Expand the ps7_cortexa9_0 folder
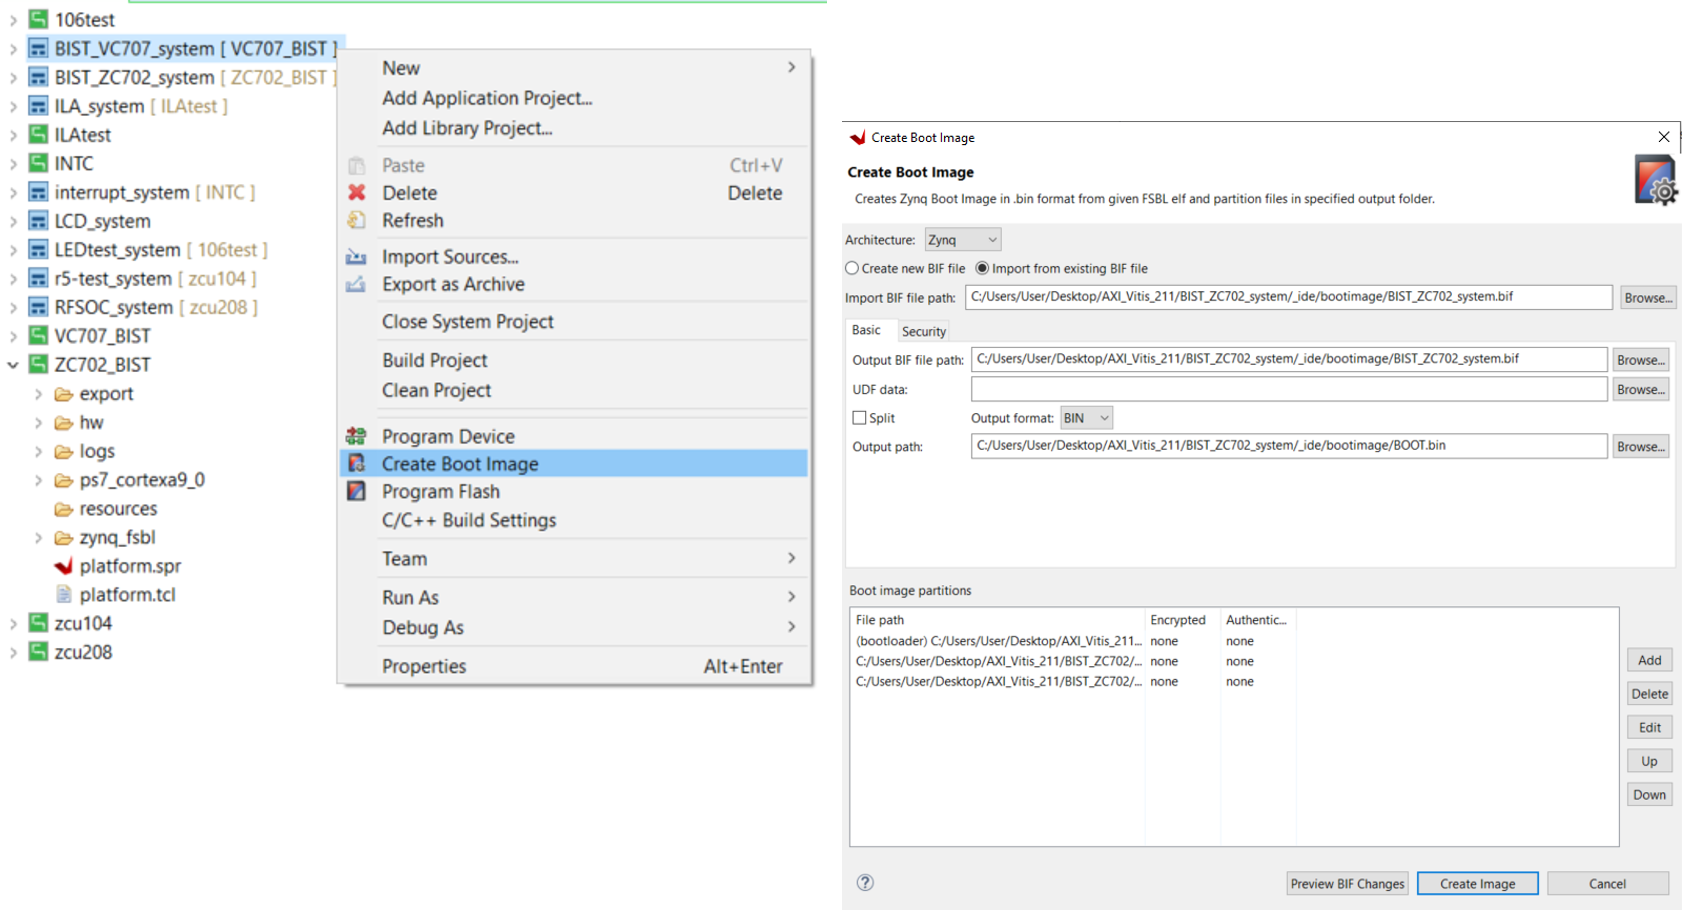This screenshot has height=910, width=1682. pyautogui.click(x=38, y=480)
